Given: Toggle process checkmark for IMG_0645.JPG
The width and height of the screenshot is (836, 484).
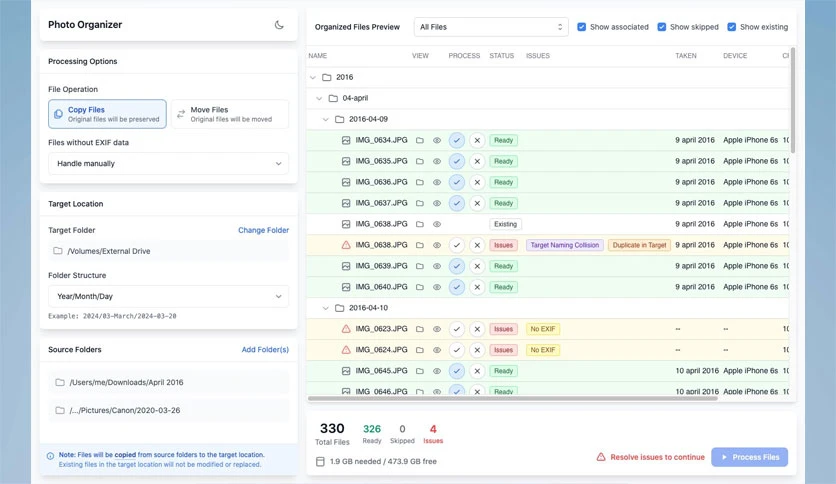Looking at the screenshot, I should (456, 371).
